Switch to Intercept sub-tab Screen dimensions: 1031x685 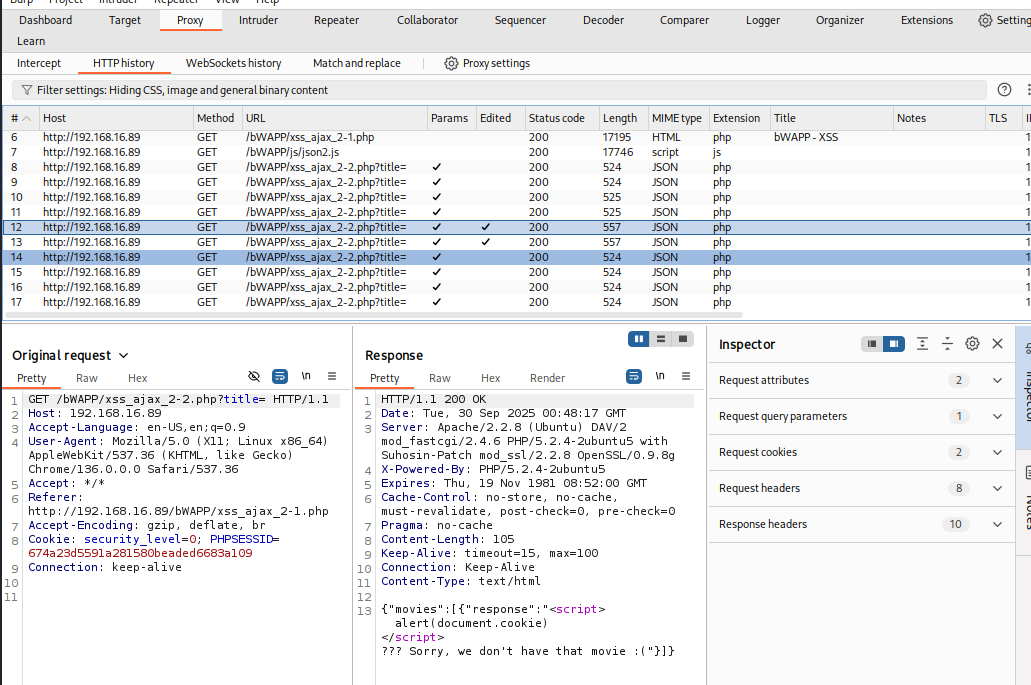[39, 63]
